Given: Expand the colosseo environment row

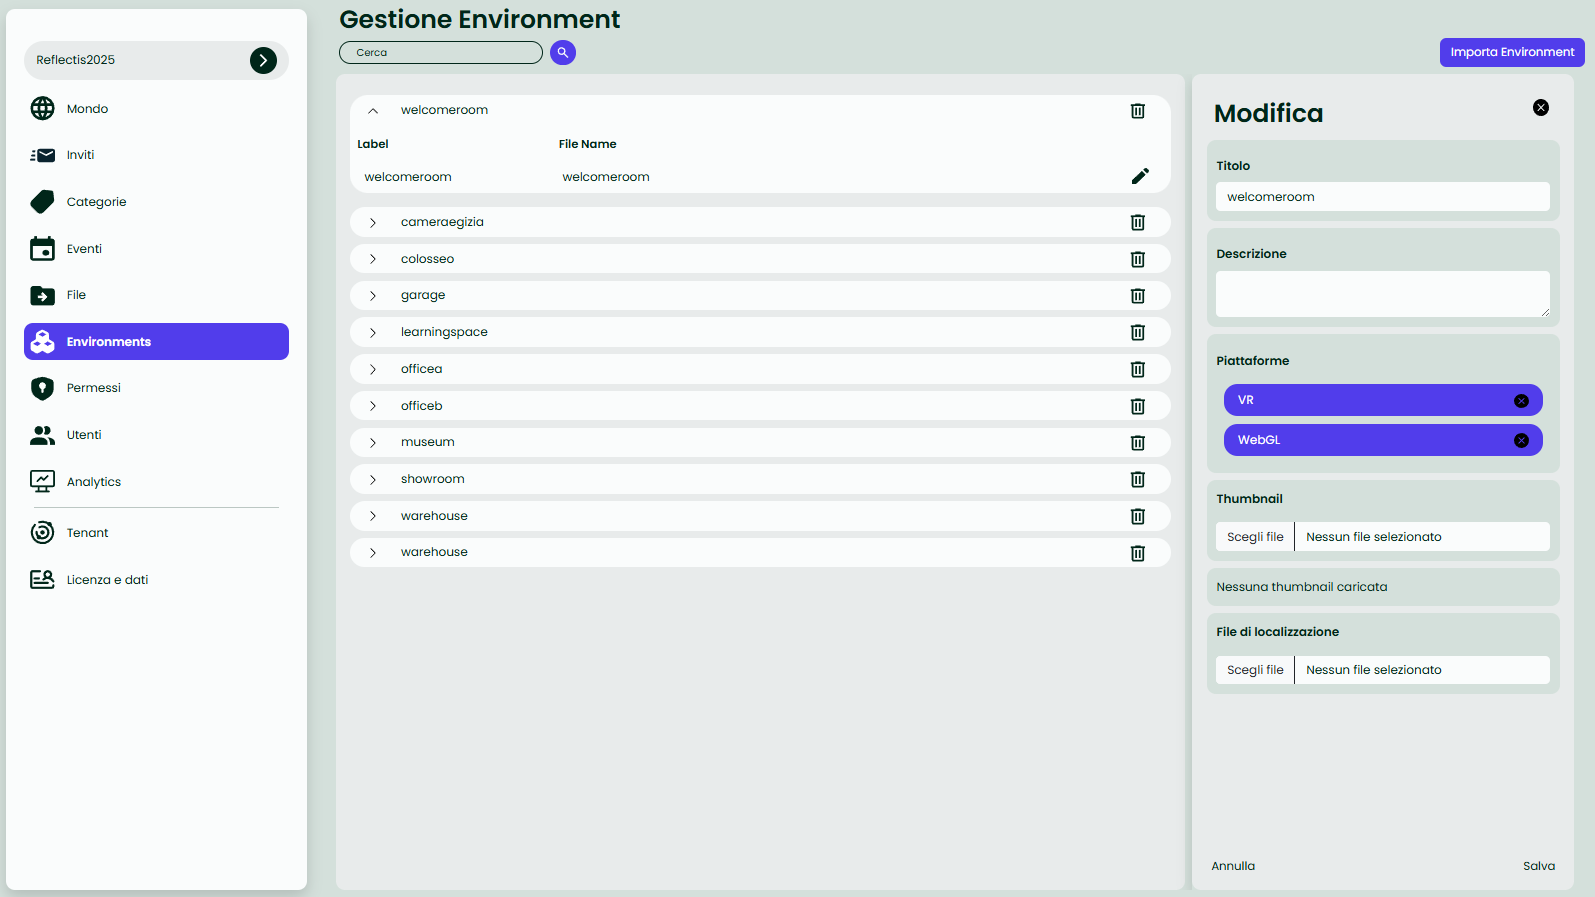Looking at the screenshot, I should (x=373, y=259).
